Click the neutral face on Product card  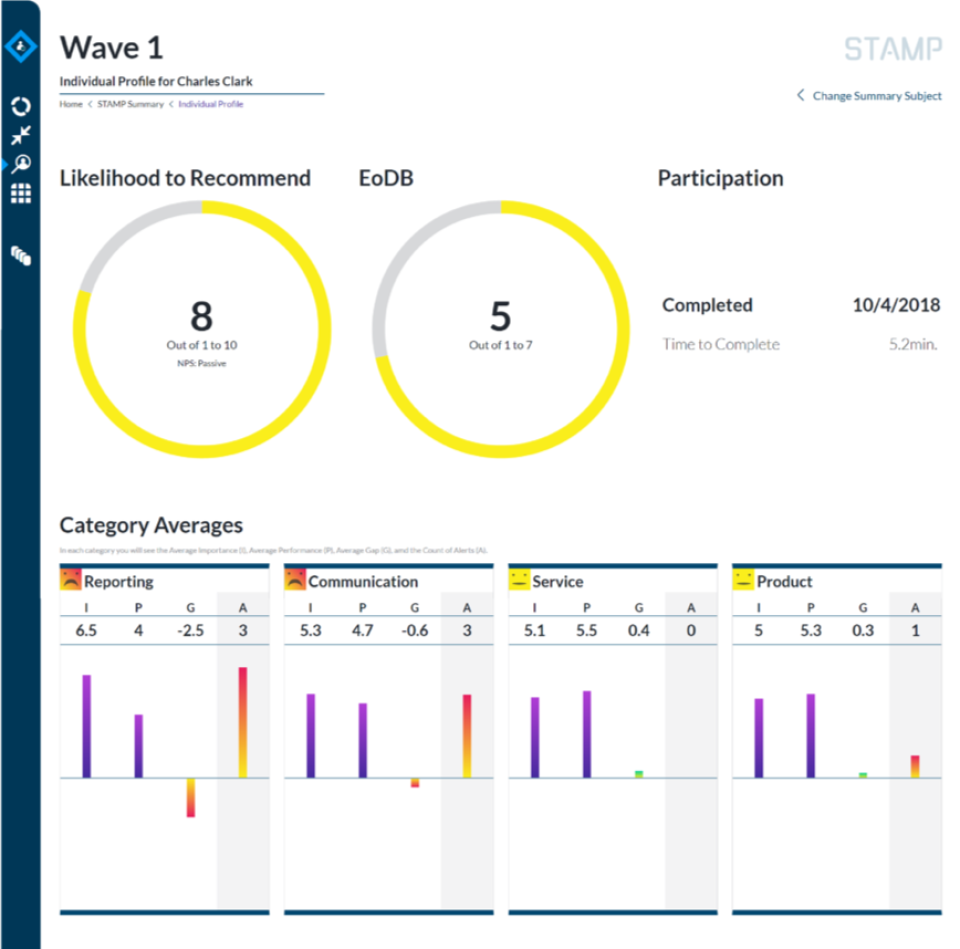742,581
